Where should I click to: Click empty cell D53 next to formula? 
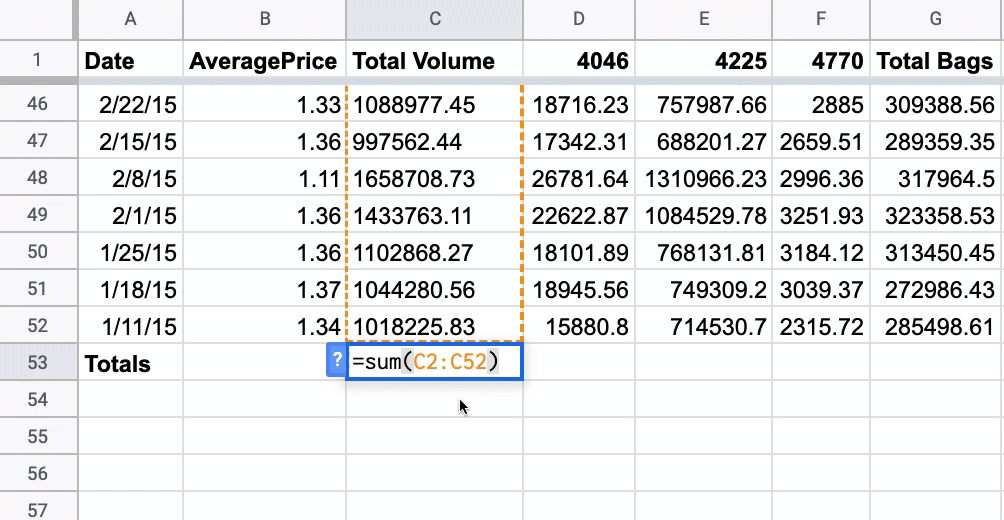579,363
